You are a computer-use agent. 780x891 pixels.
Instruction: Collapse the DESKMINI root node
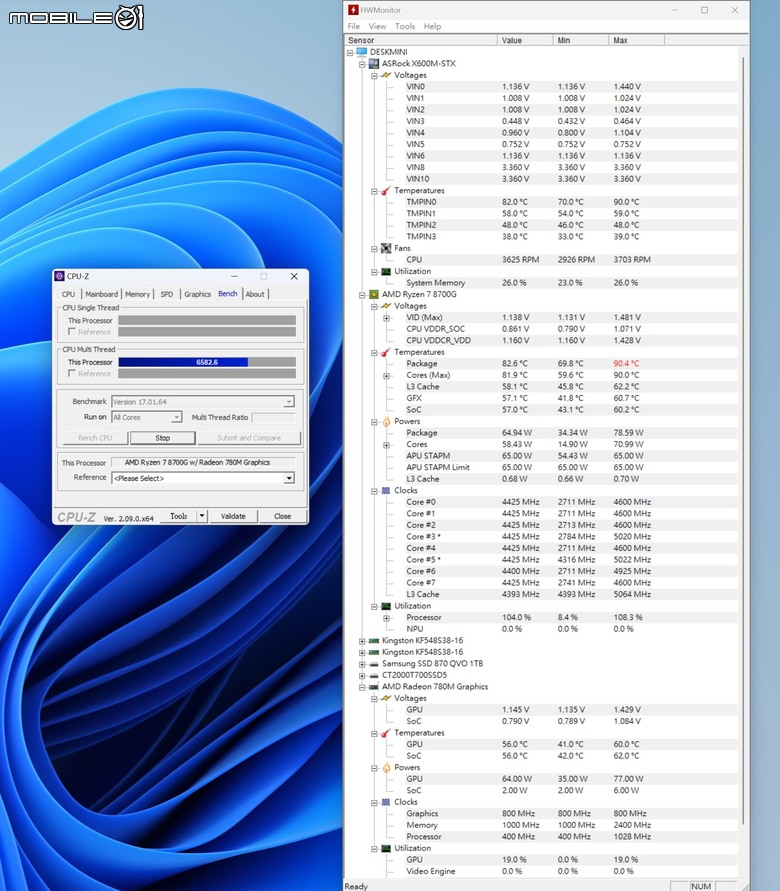(350, 52)
